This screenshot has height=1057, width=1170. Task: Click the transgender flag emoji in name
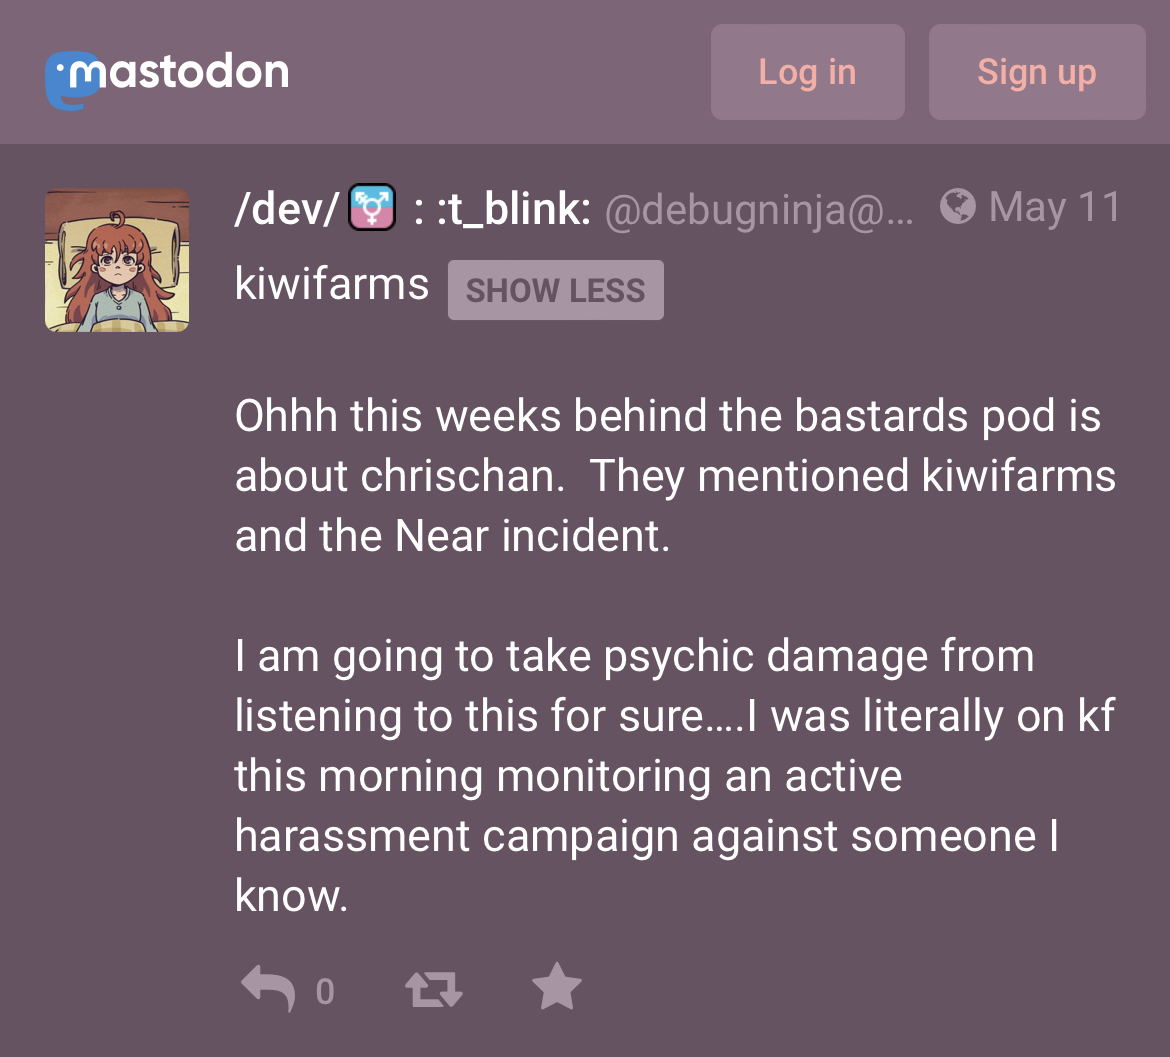point(372,207)
